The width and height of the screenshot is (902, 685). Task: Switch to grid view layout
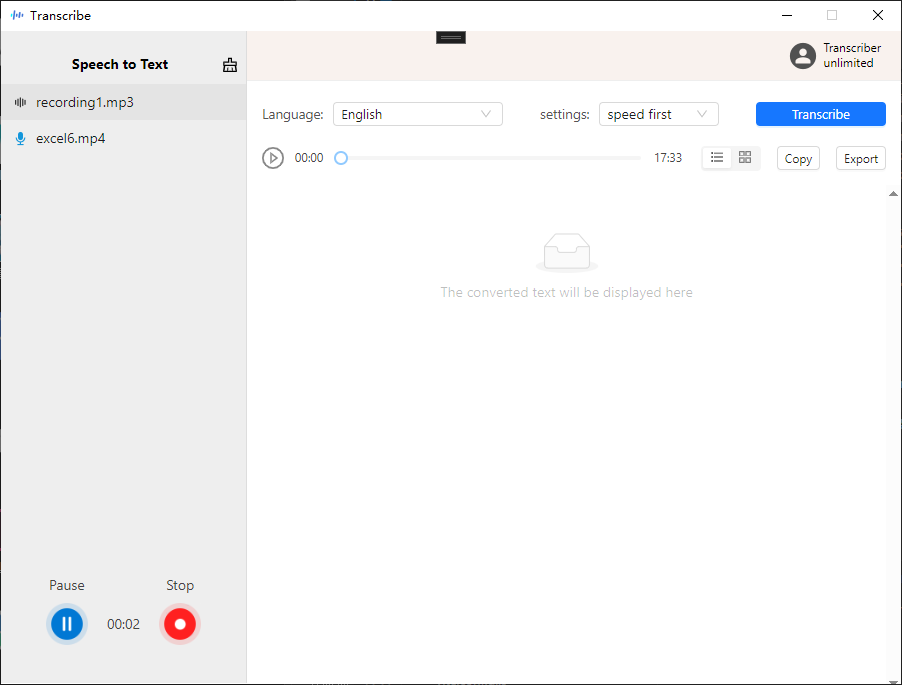point(745,158)
